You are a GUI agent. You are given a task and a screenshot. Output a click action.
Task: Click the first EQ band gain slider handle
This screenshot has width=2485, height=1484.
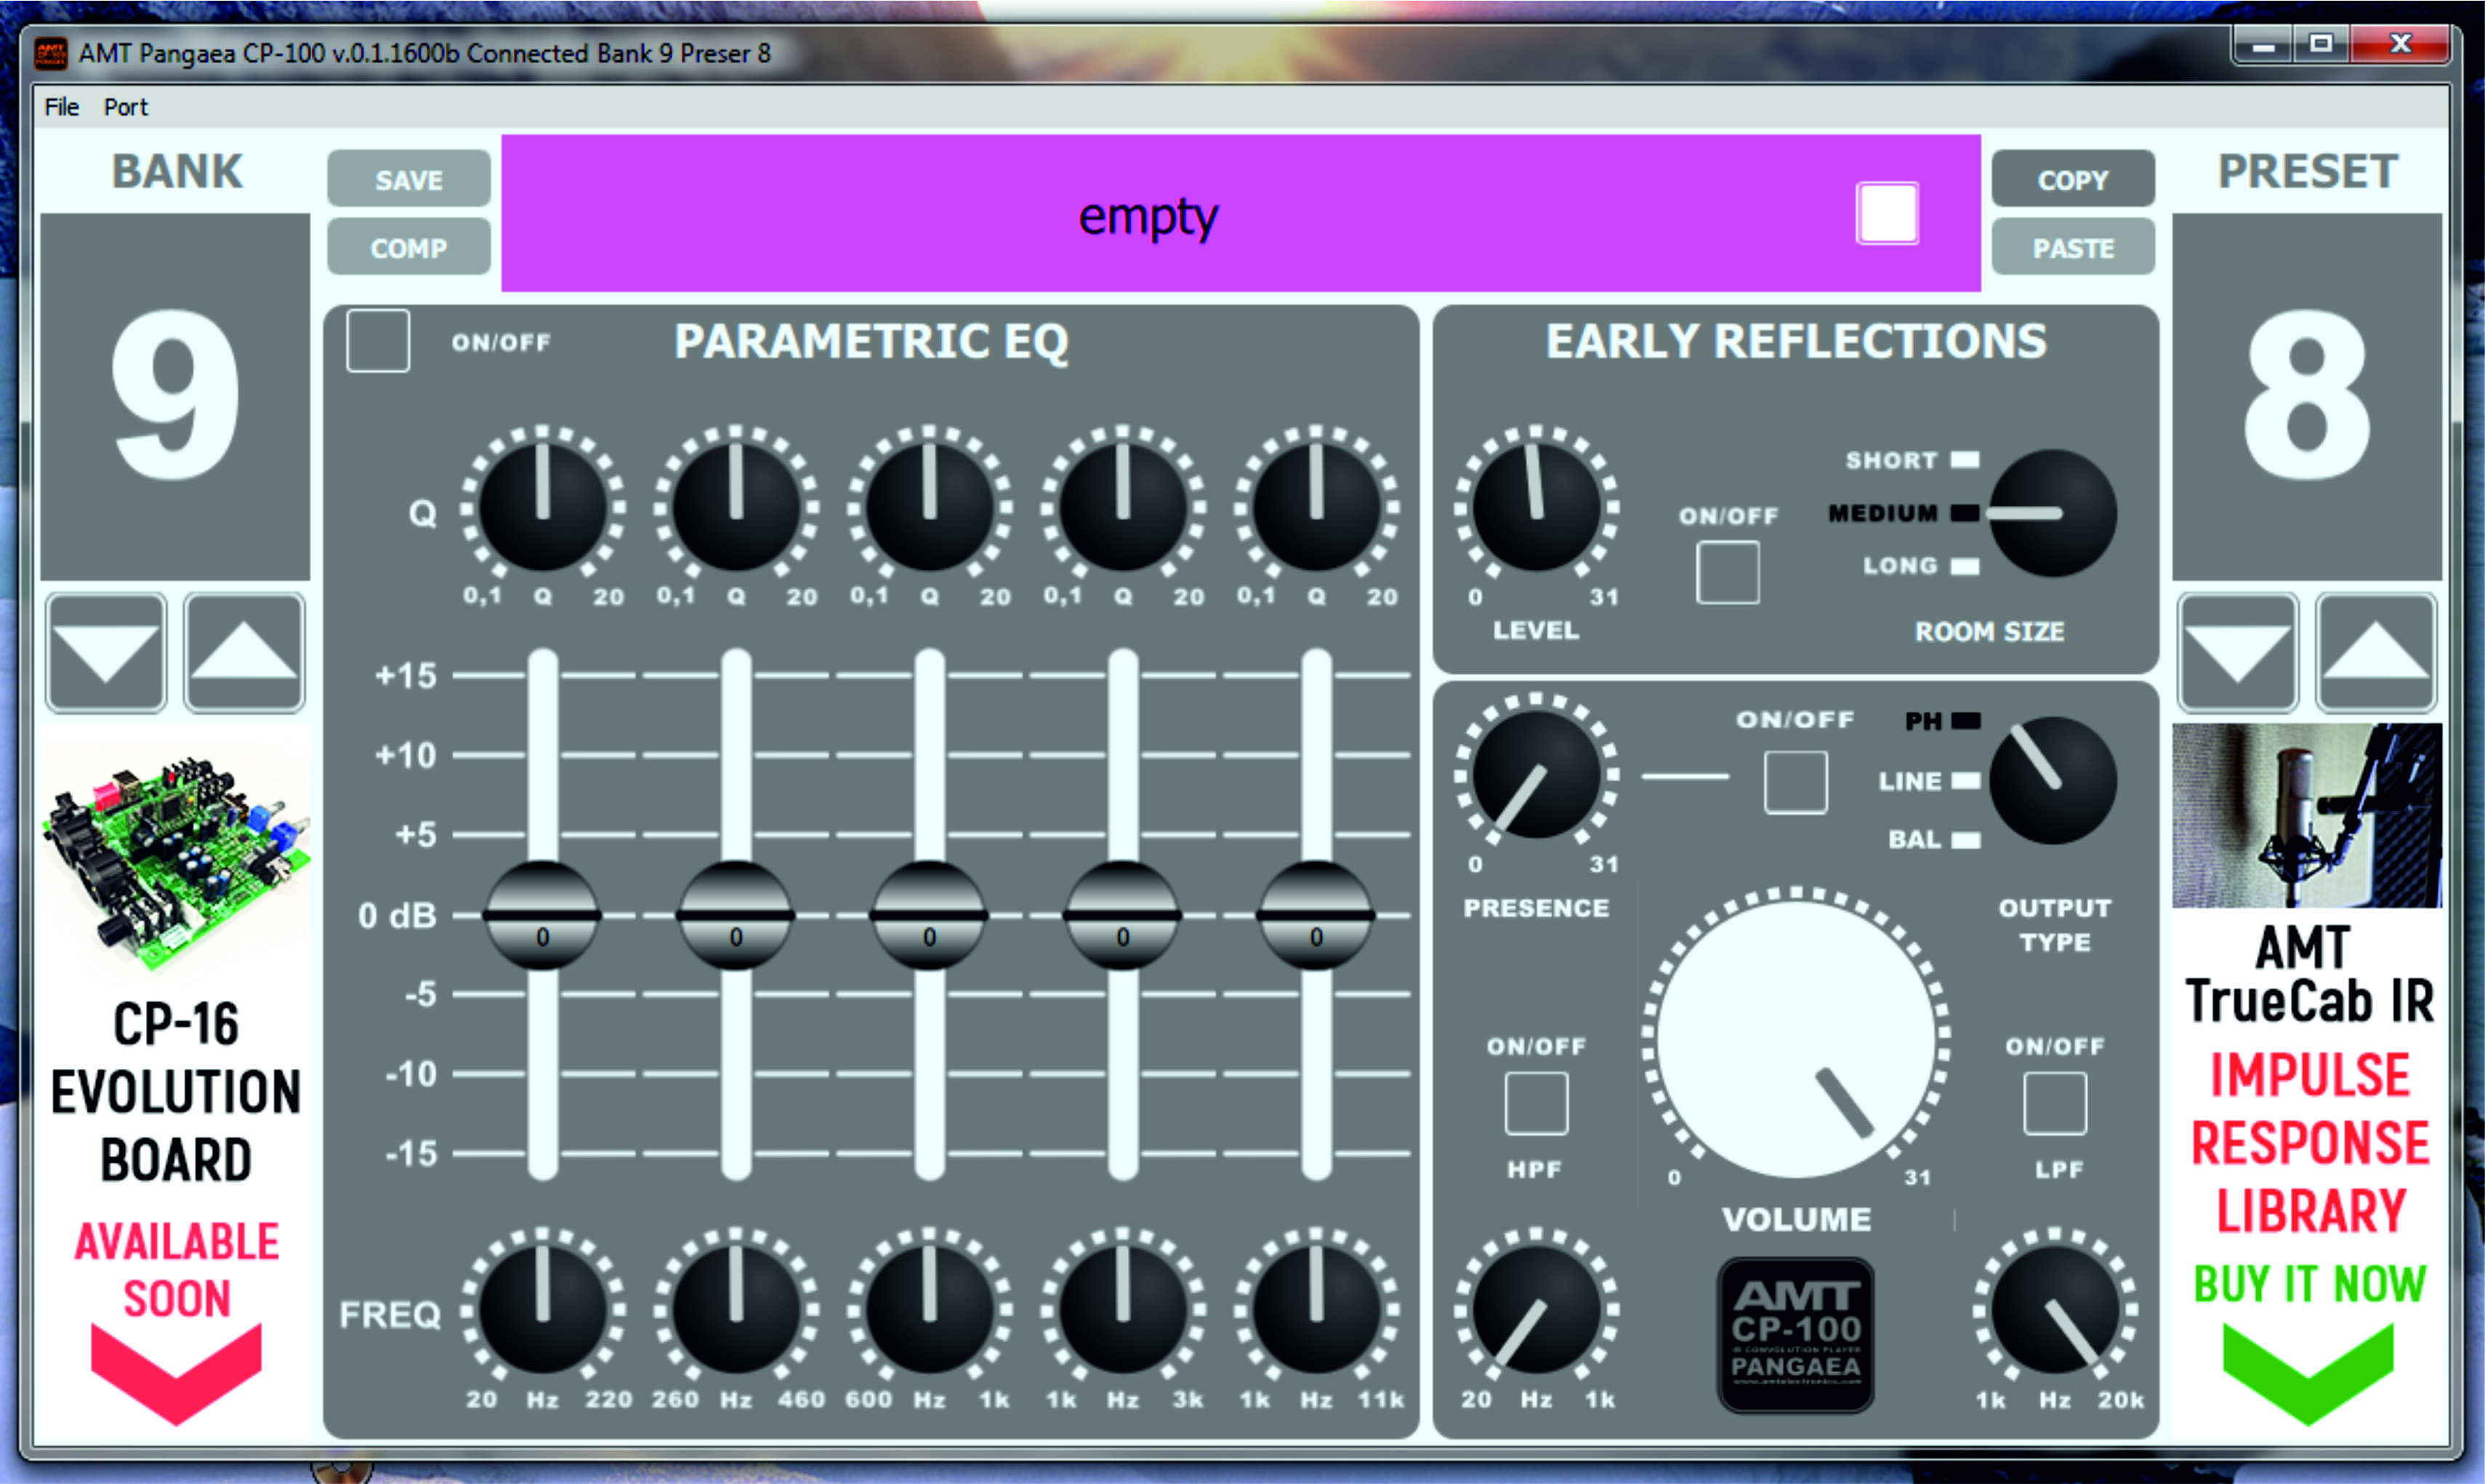coord(542,915)
